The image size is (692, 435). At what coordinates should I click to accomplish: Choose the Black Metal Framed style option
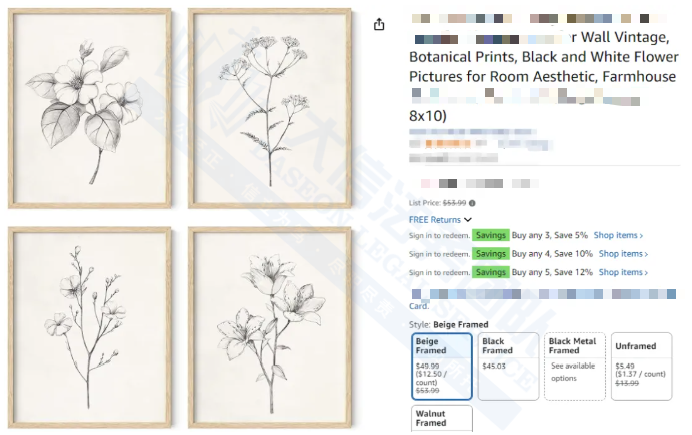[574, 366]
